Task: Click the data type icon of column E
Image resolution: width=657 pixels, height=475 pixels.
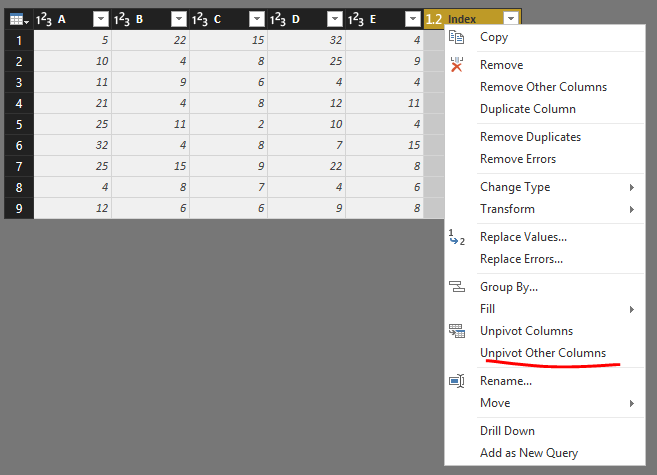Action: pyautogui.click(x=355, y=19)
